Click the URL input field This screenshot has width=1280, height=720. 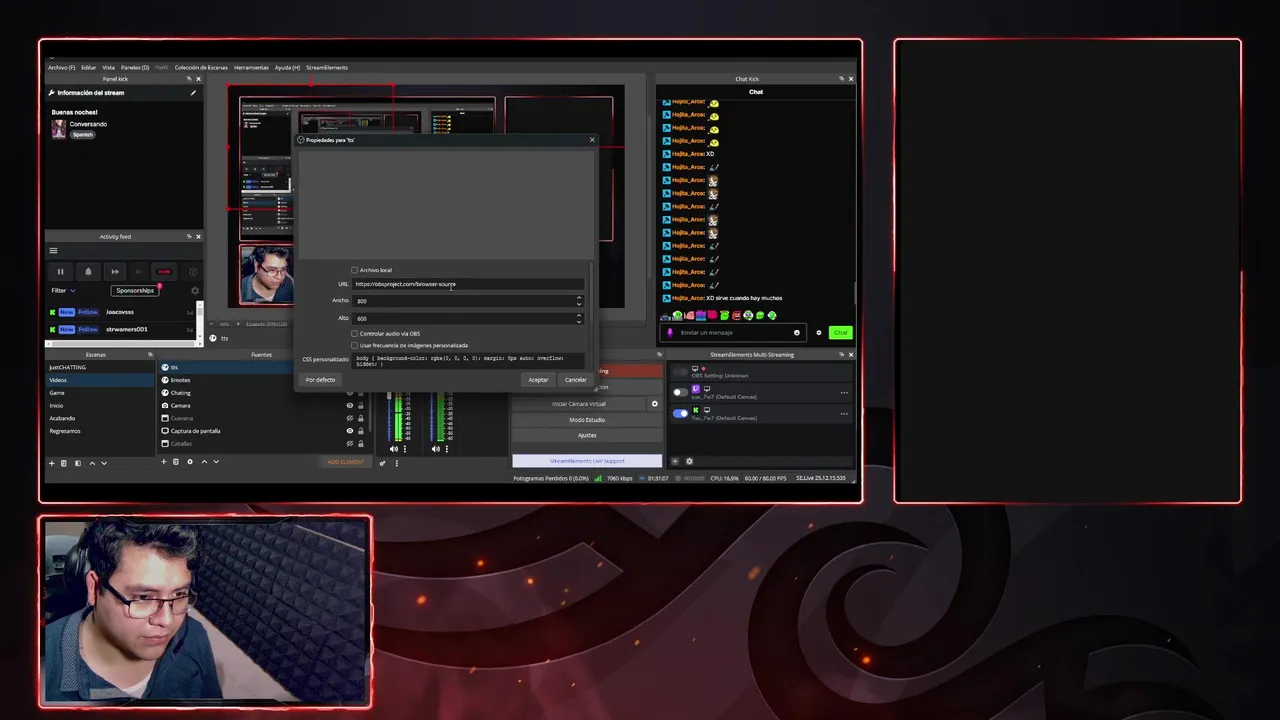point(468,284)
